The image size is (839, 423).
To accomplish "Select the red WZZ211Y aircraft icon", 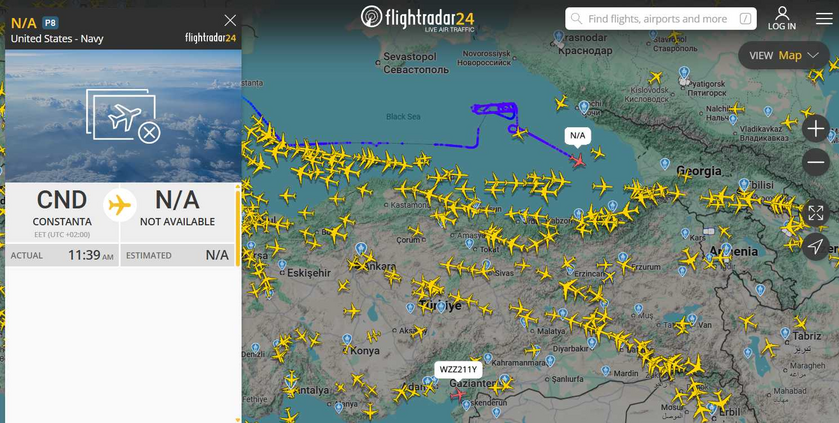I will [x=458, y=395].
